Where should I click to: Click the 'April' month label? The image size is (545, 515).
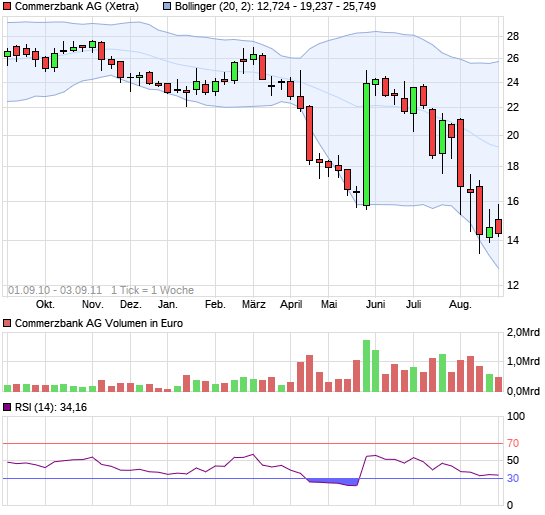click(x=291, y=304)
